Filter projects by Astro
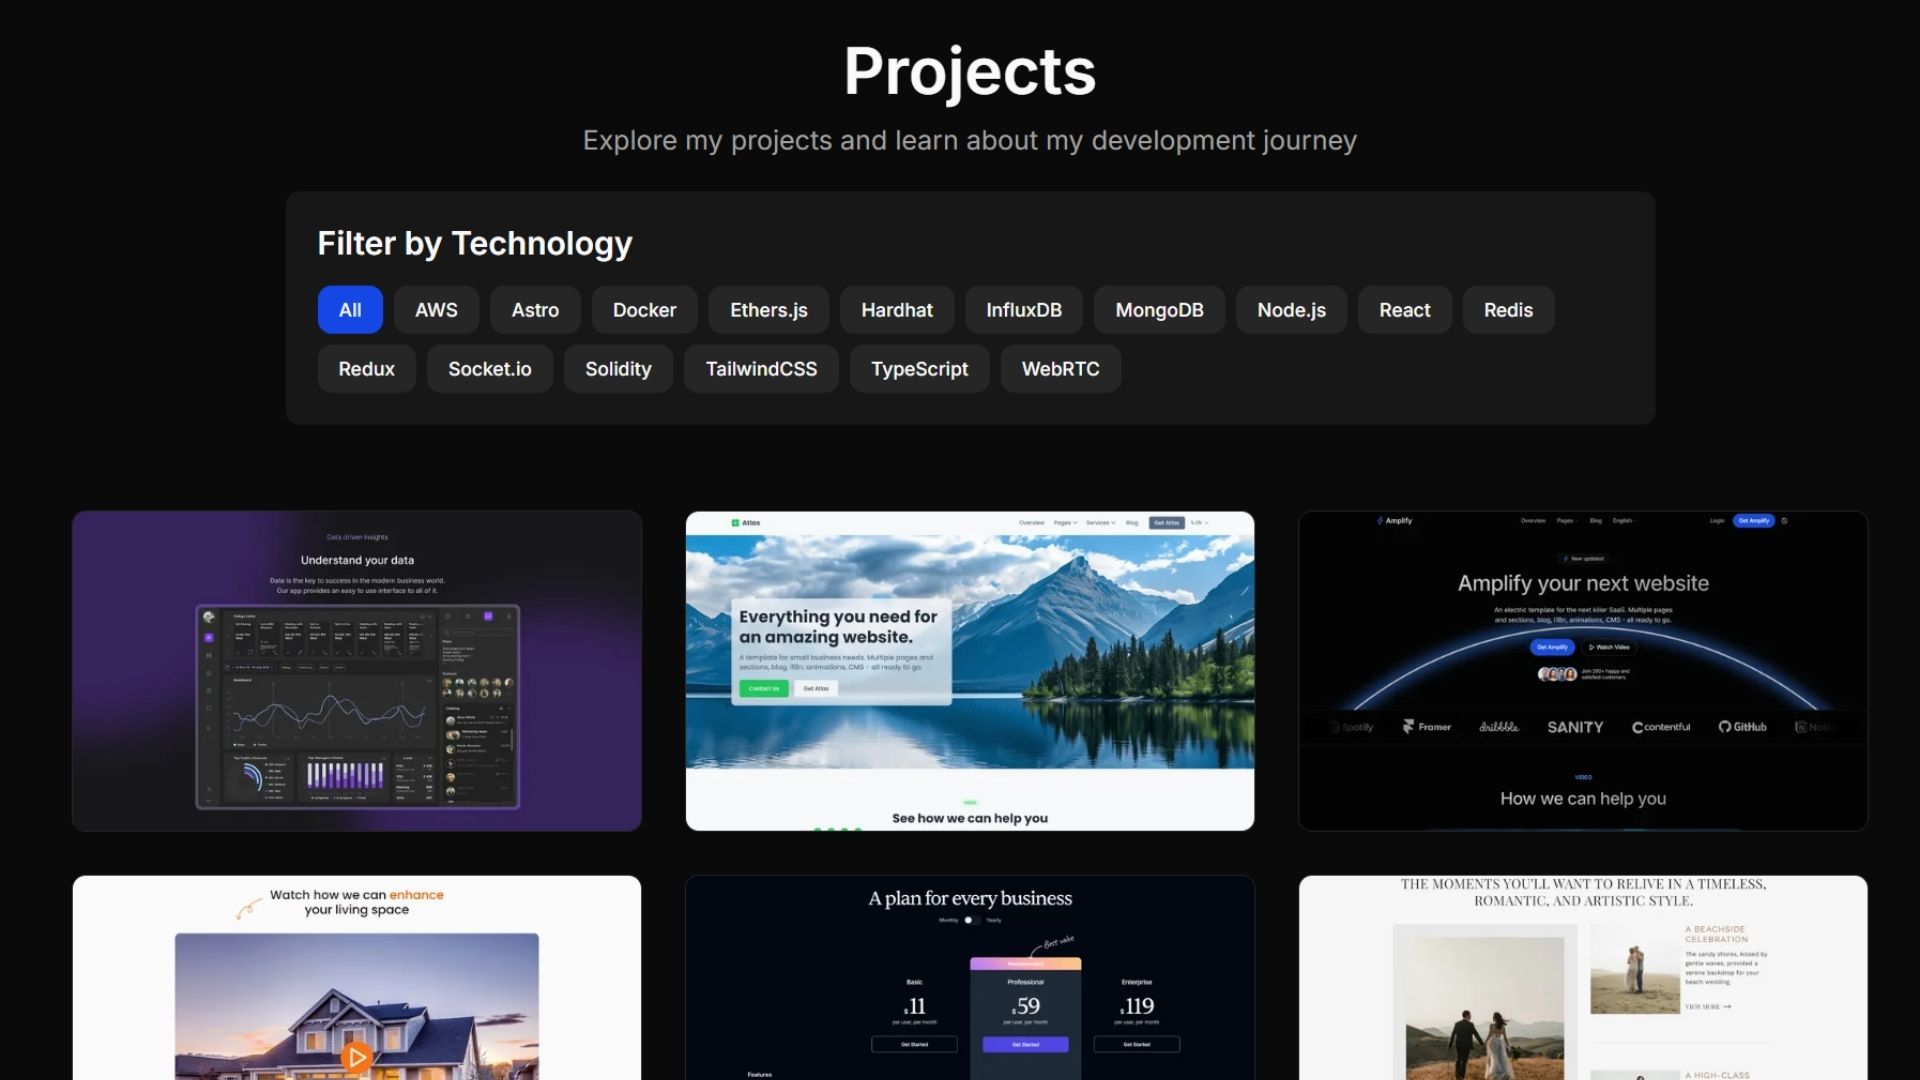The image size is (1920, 1080). [x=535, y=310]
